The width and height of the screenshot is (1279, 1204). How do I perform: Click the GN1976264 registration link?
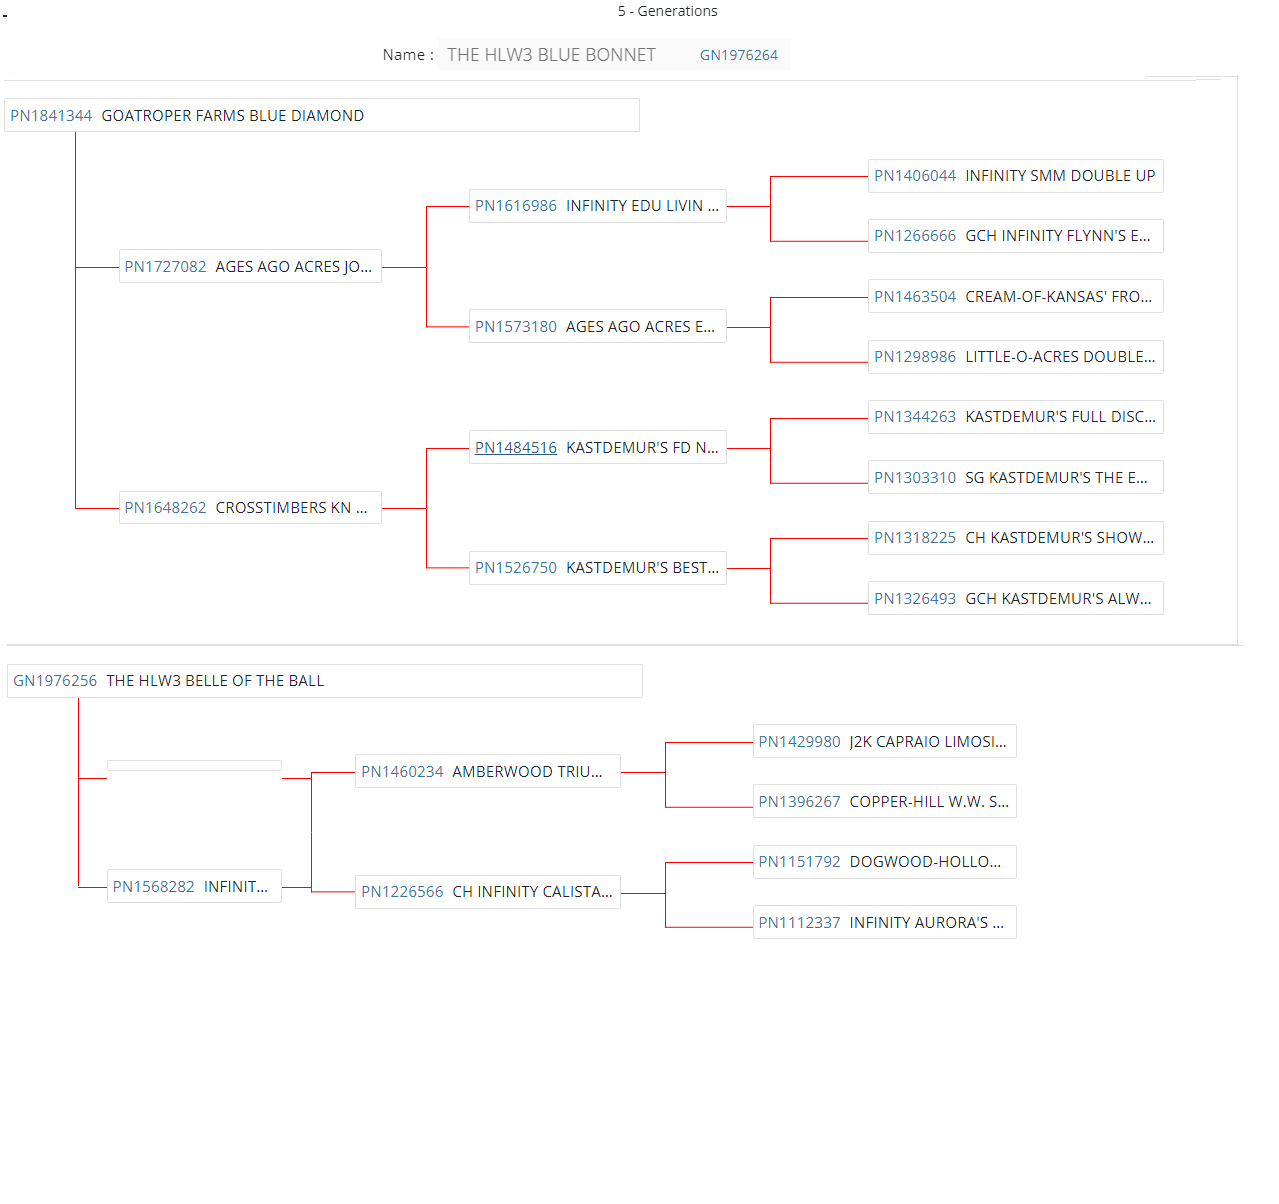[738, 55]
